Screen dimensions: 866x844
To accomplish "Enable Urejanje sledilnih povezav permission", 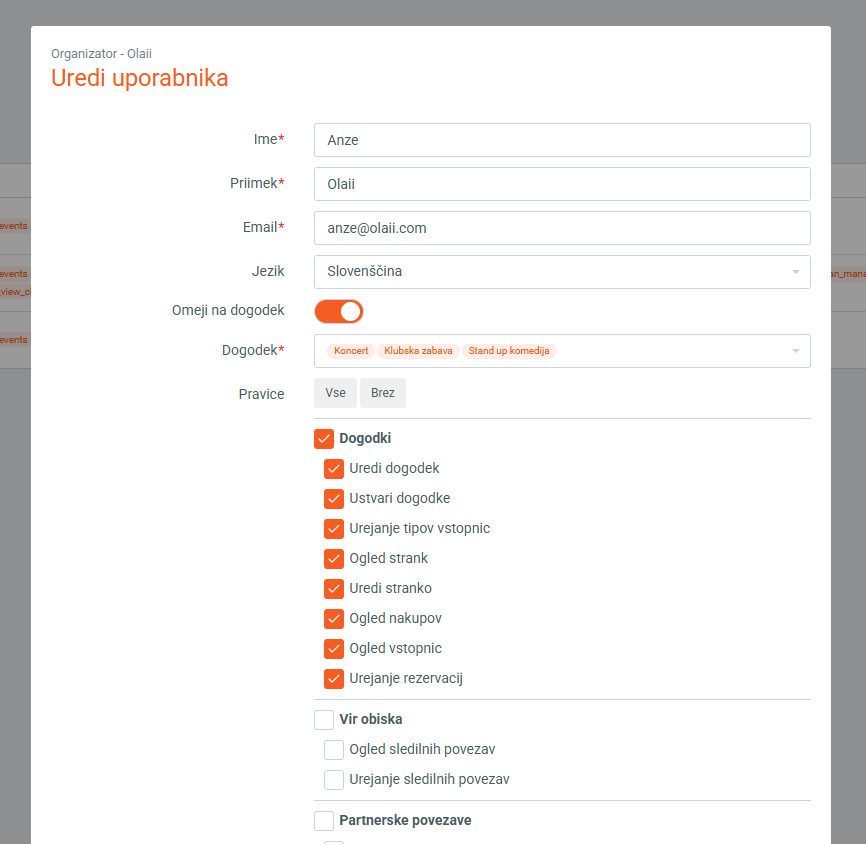I will click(334, 779).
